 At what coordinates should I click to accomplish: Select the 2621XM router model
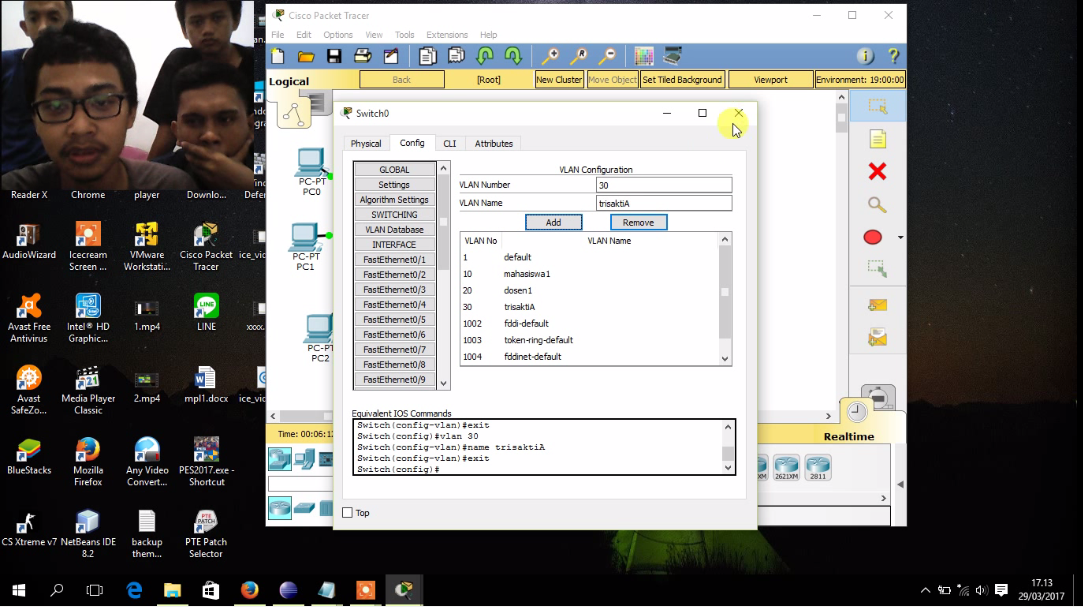click(786, 468)
